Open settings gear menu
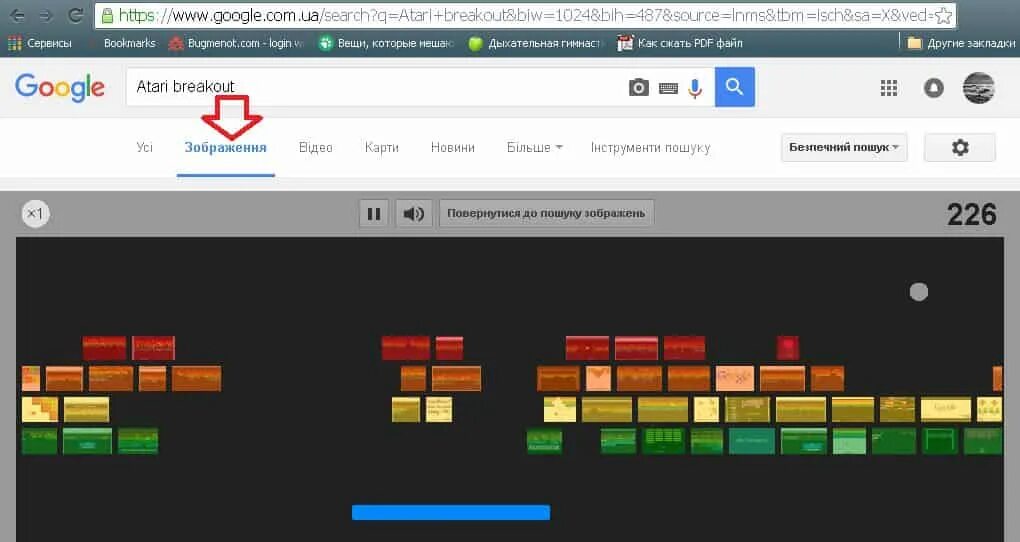 click(x=960, y=147)
